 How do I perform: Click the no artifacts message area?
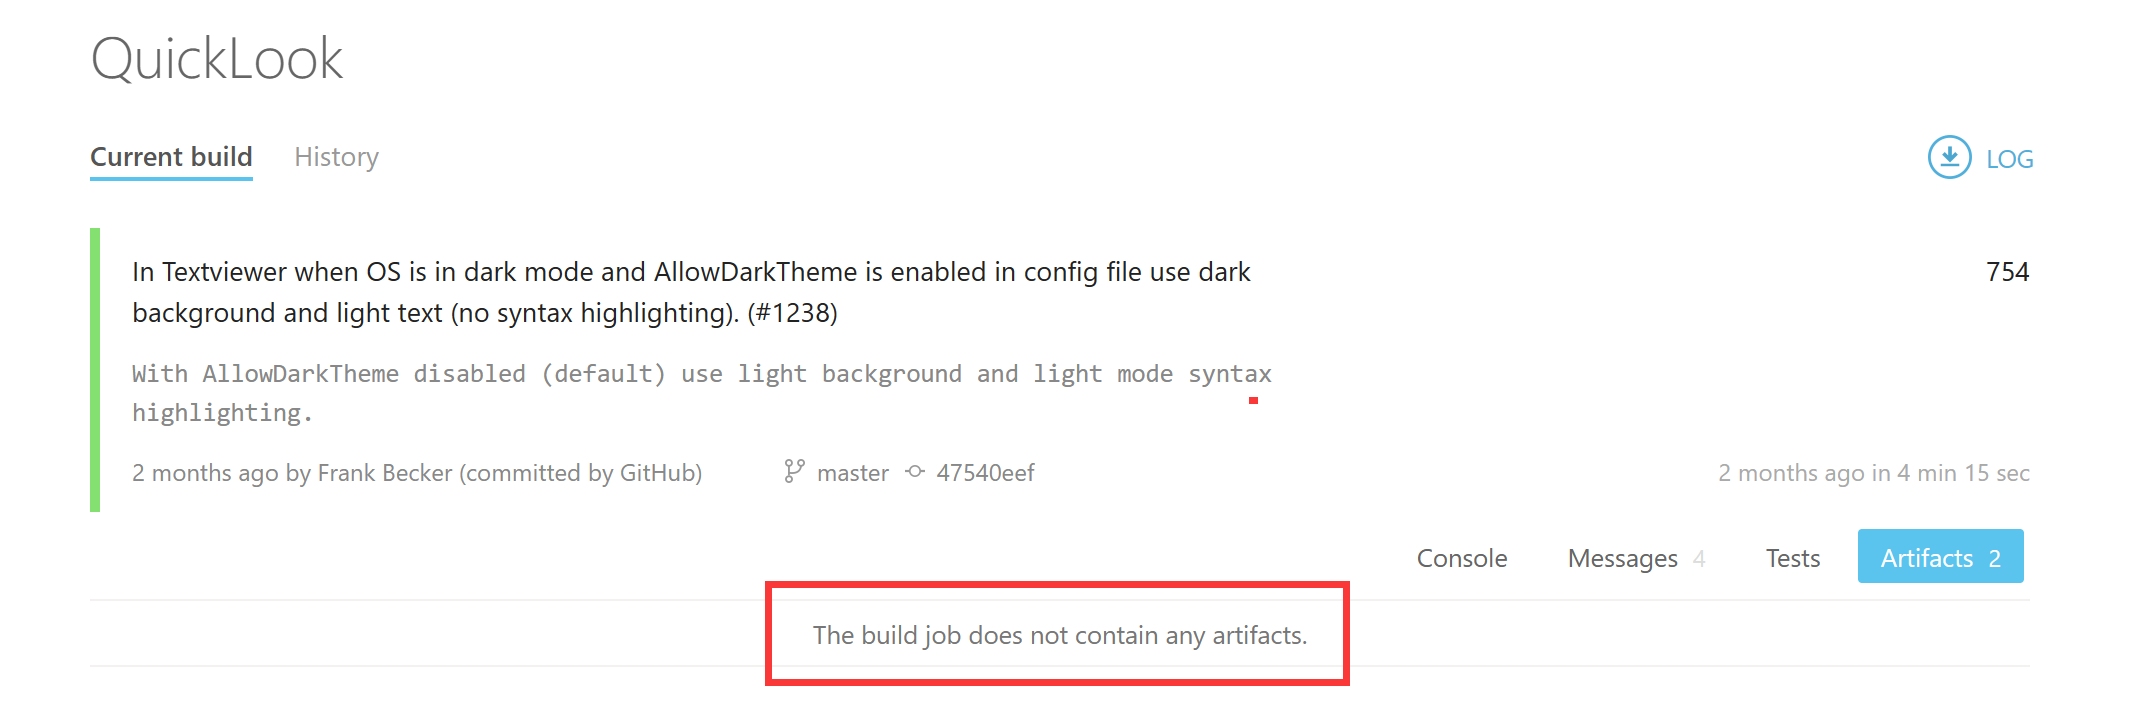[x=1060, y=635]
